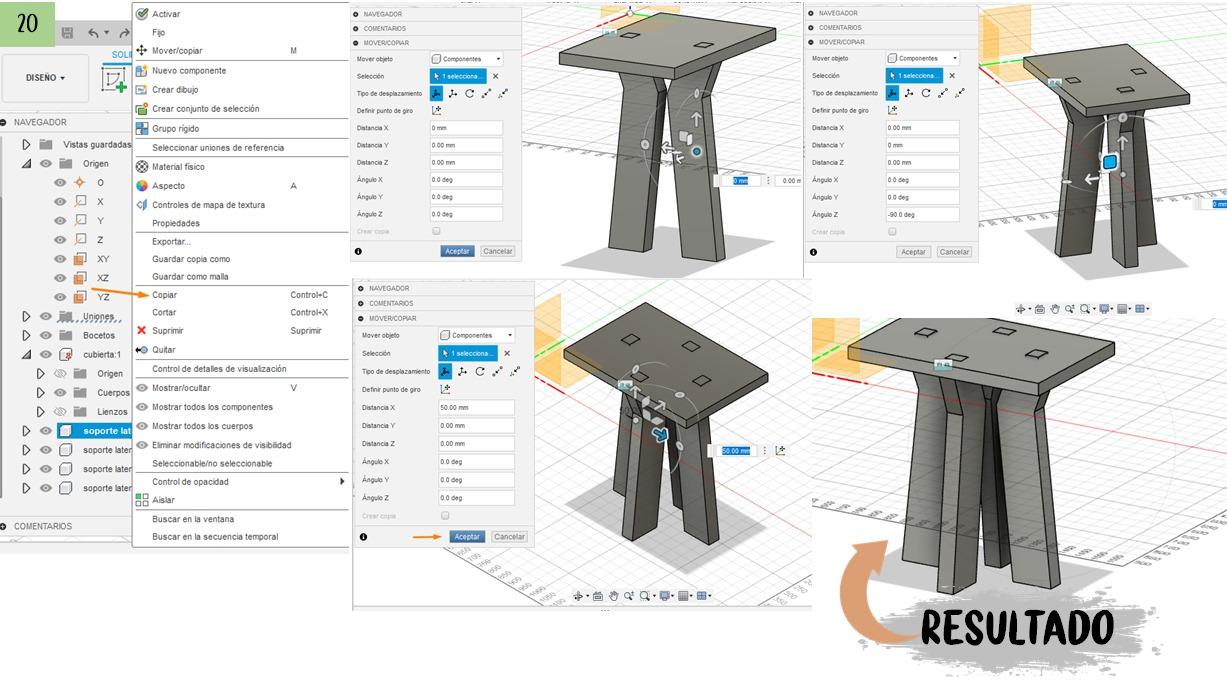Click the origin point O icon in browser
Viewport: 1227px width, 695px height.
80,182
